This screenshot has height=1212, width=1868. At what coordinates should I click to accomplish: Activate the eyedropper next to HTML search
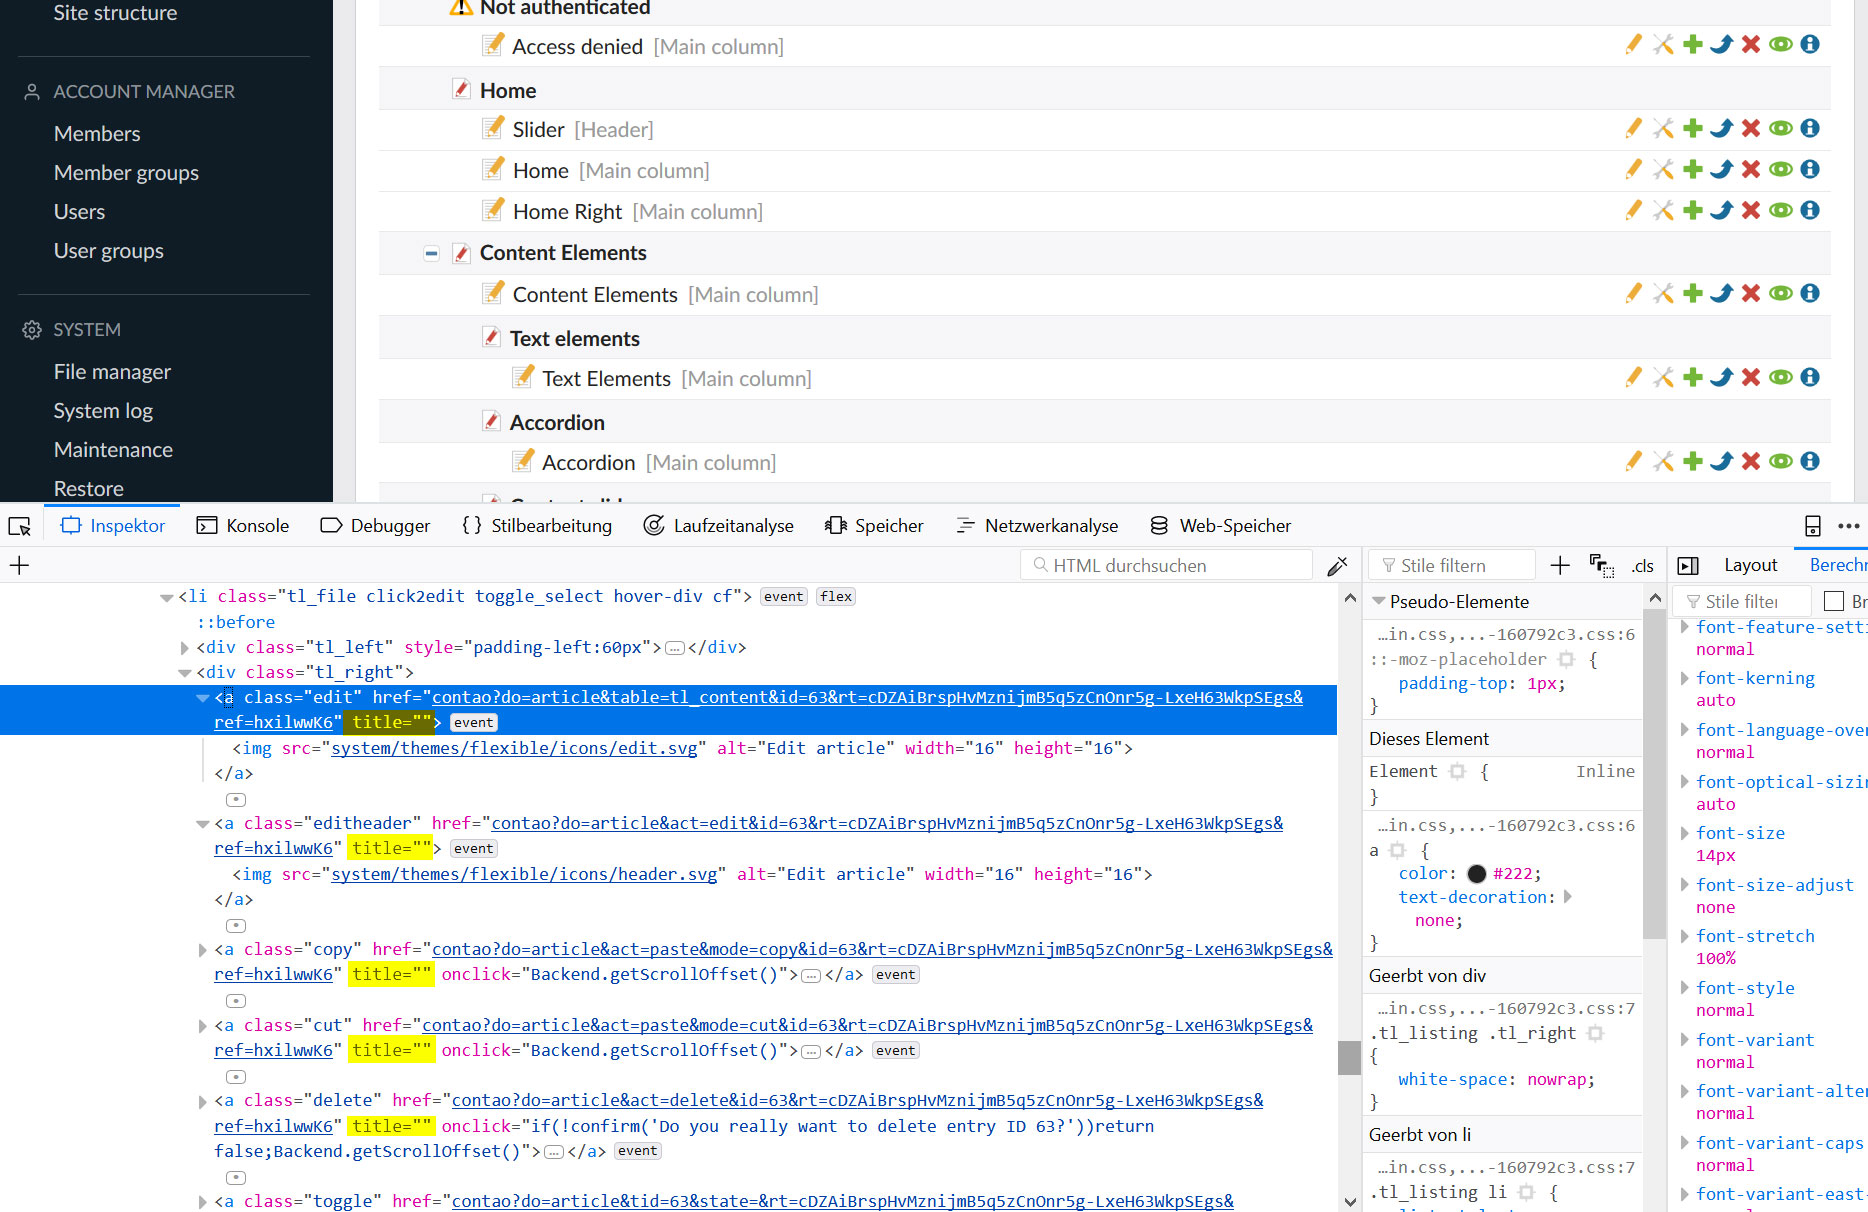point(1338,565)
